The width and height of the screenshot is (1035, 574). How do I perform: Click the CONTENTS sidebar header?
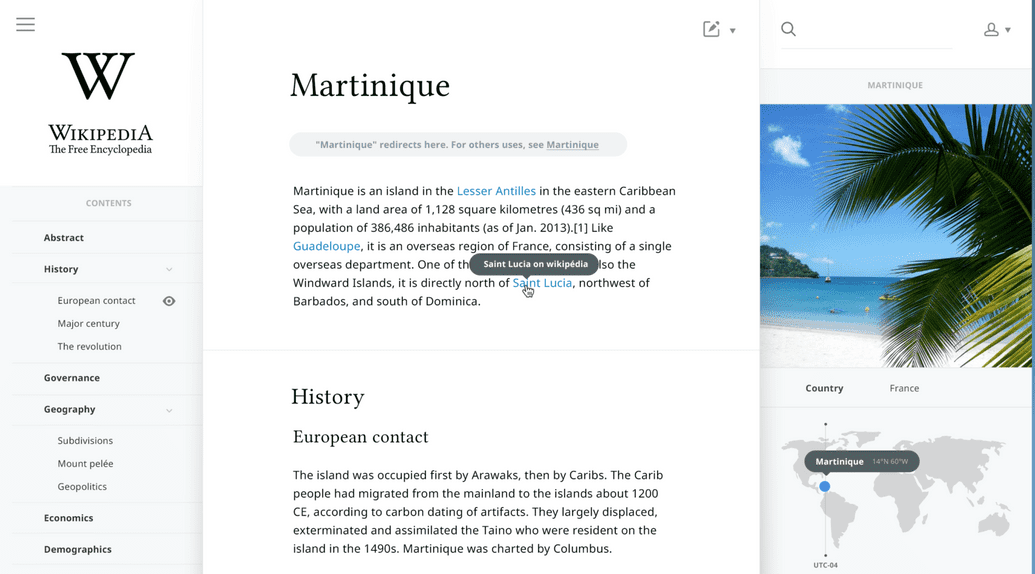(108, 203)
